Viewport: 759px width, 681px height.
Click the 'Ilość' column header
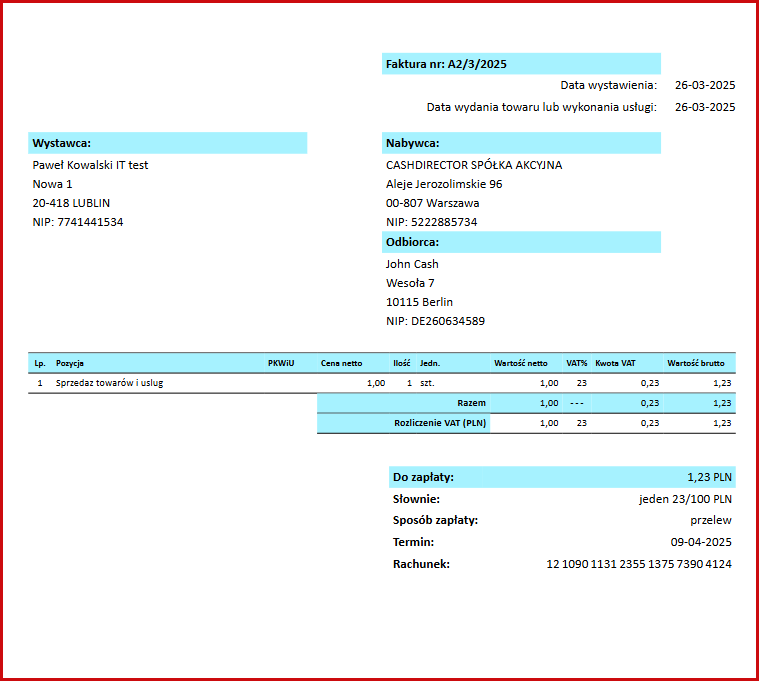[402, 363]
